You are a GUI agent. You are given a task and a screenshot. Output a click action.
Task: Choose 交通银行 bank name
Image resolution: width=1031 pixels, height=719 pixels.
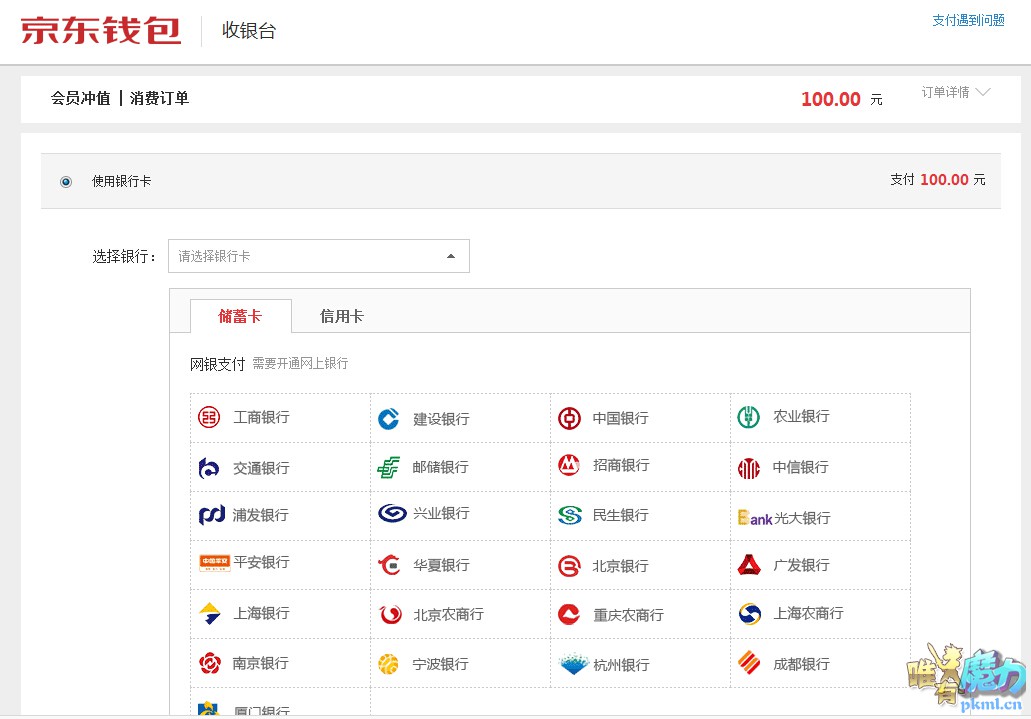262,468
